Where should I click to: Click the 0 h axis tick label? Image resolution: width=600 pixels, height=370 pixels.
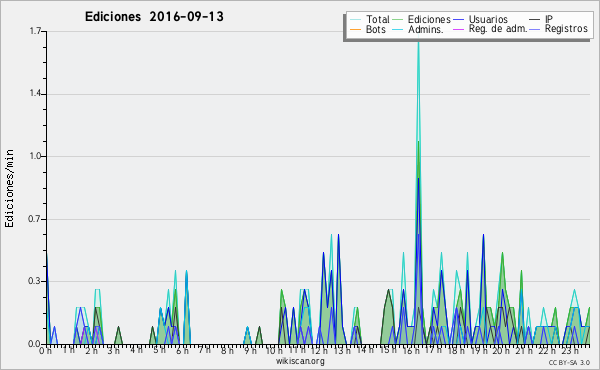click(x=46, y=351)
